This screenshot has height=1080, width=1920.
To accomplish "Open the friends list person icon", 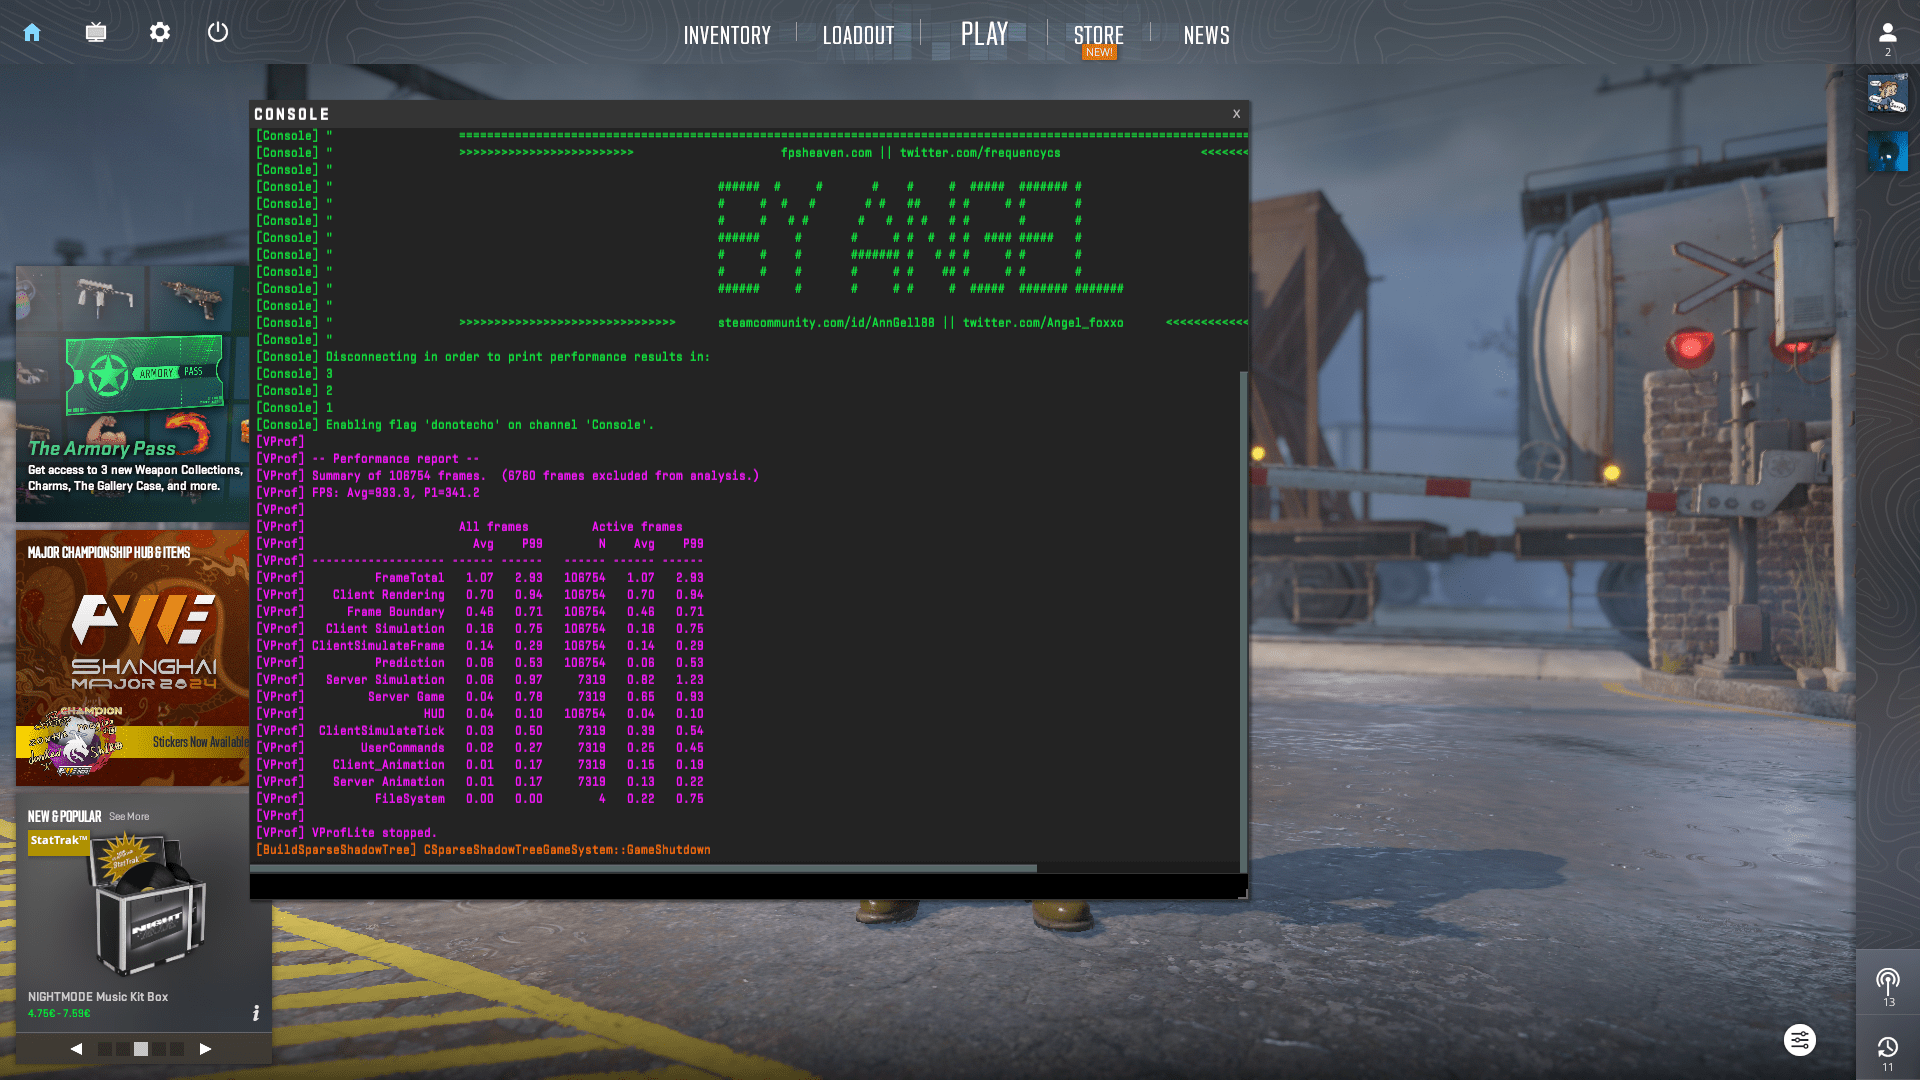I will click(x=1887, y=34).
